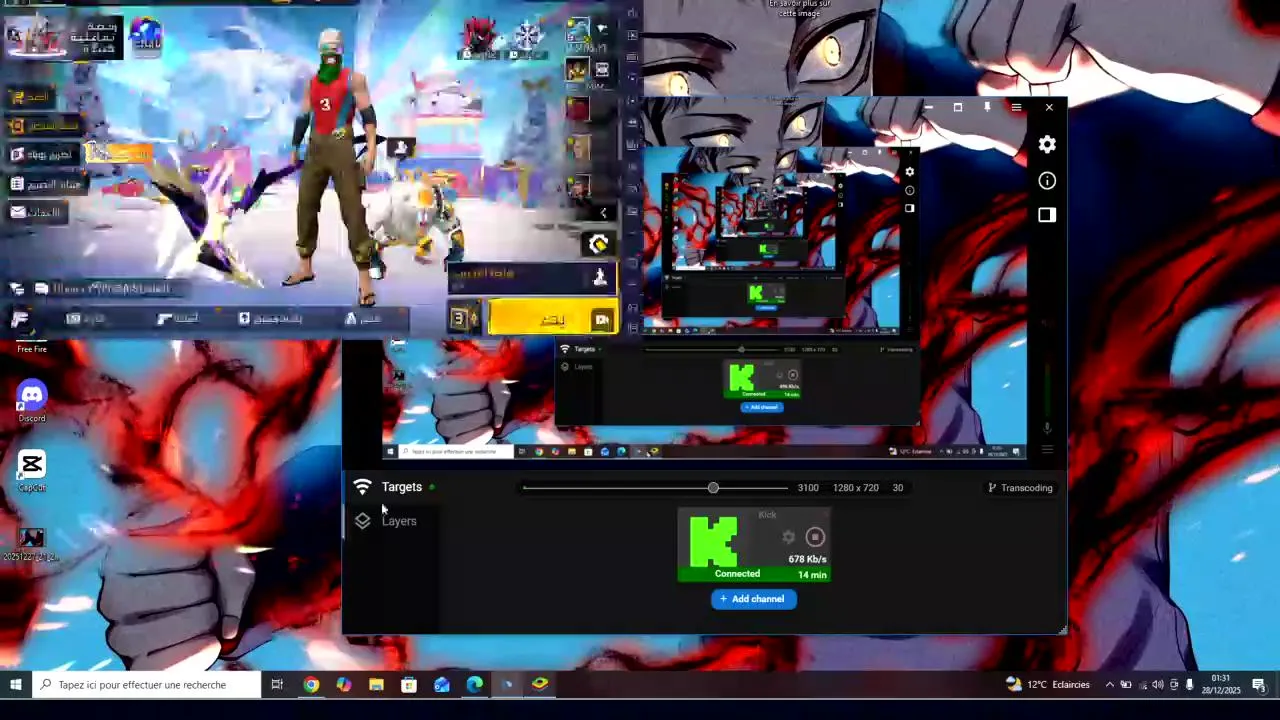Click the Add channel button

click(x=754, y=599)
